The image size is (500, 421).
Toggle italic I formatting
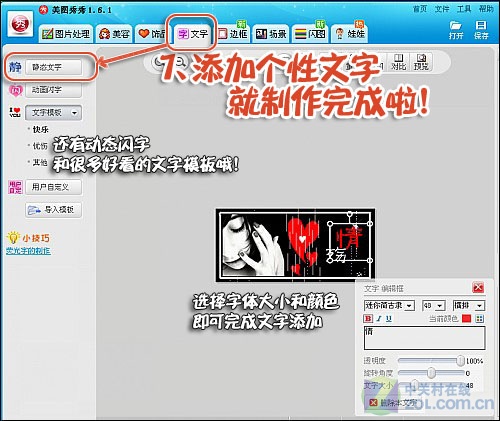click(379, 319)
